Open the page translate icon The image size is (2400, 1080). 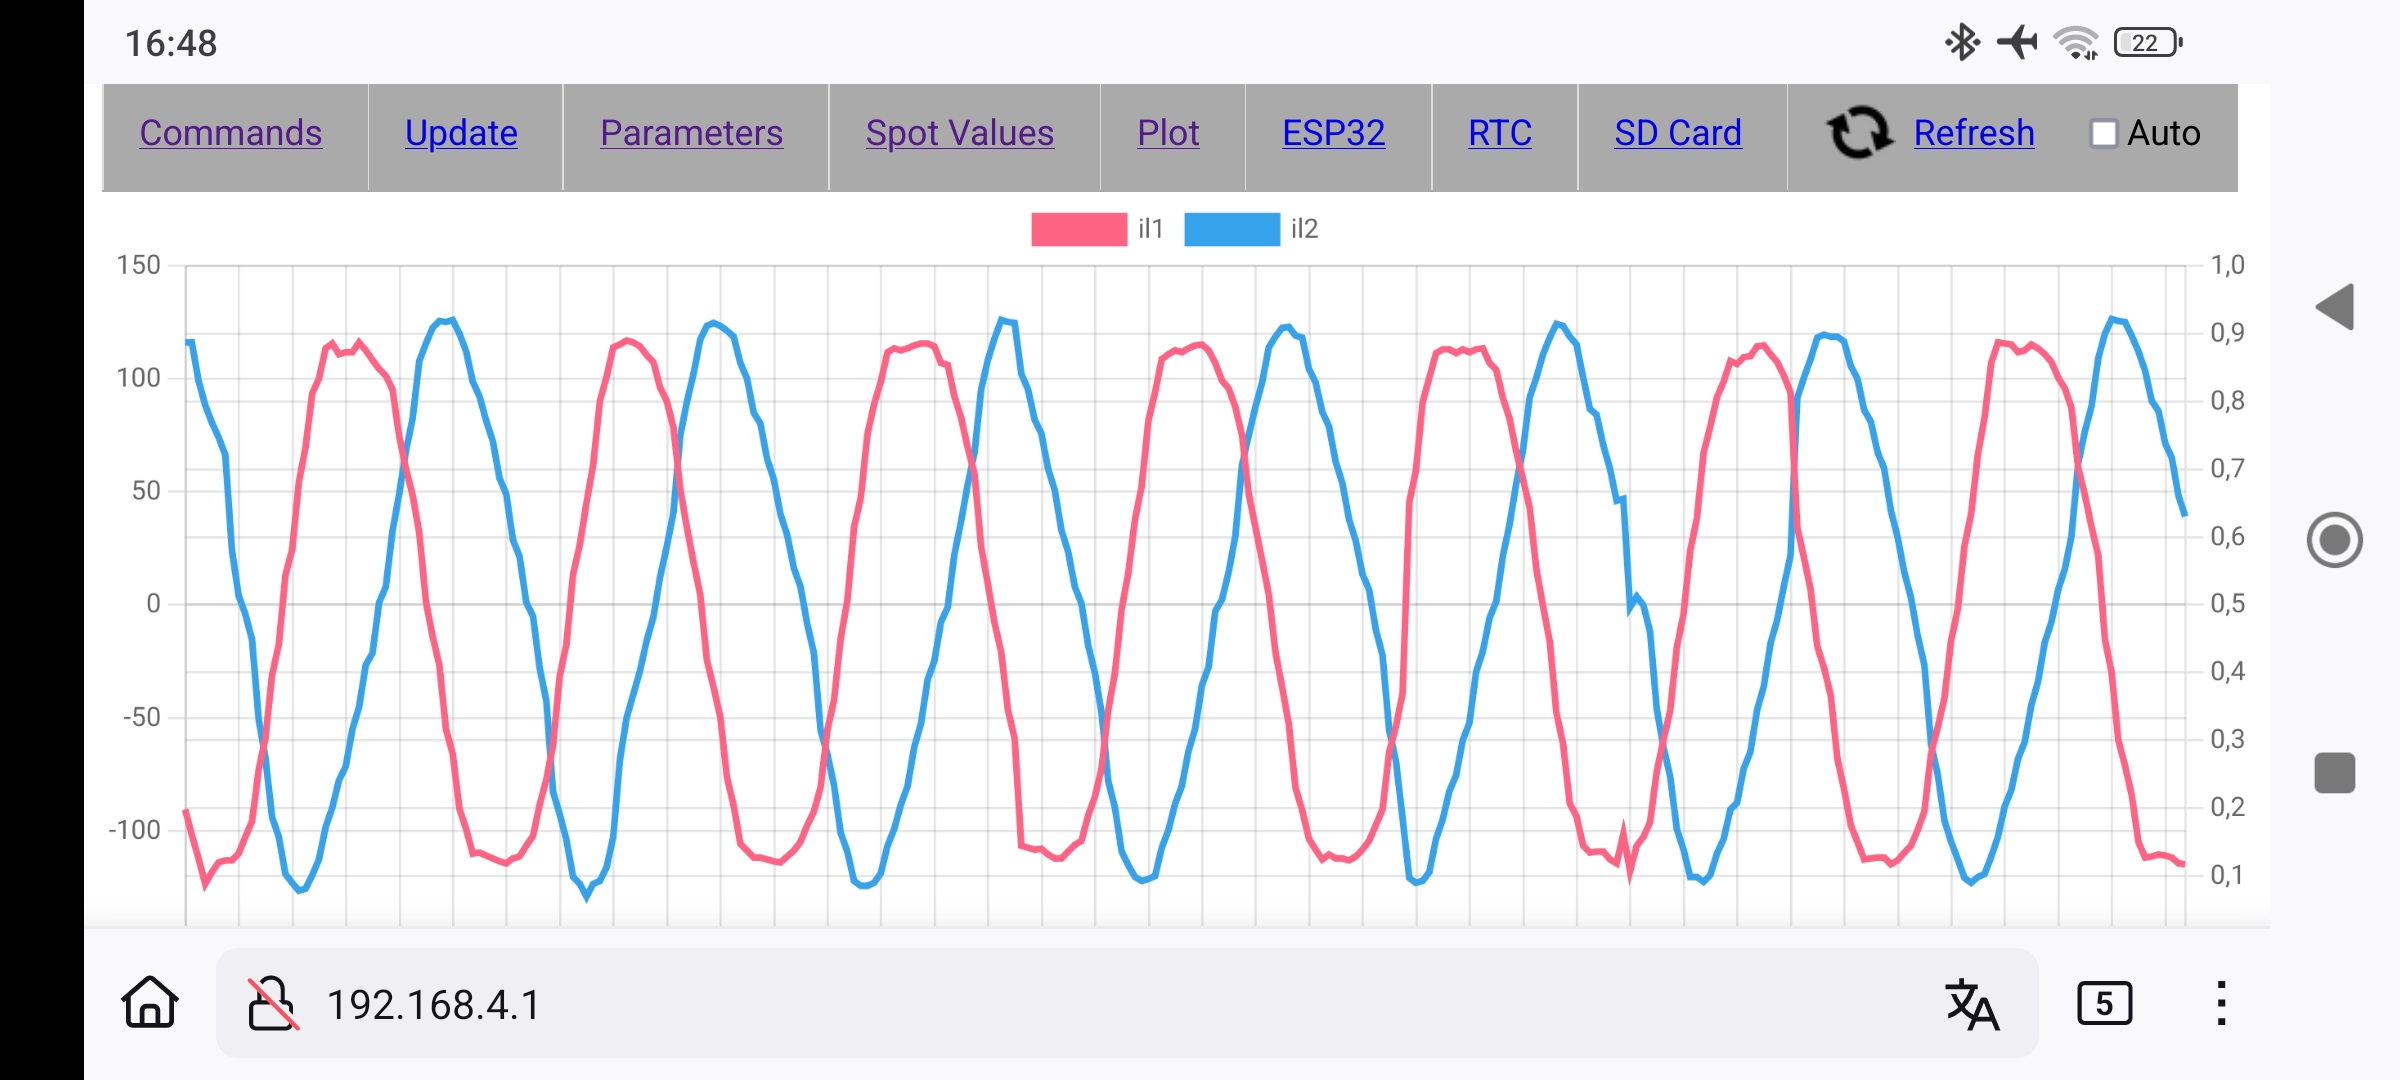[x=1971, y=1004]
